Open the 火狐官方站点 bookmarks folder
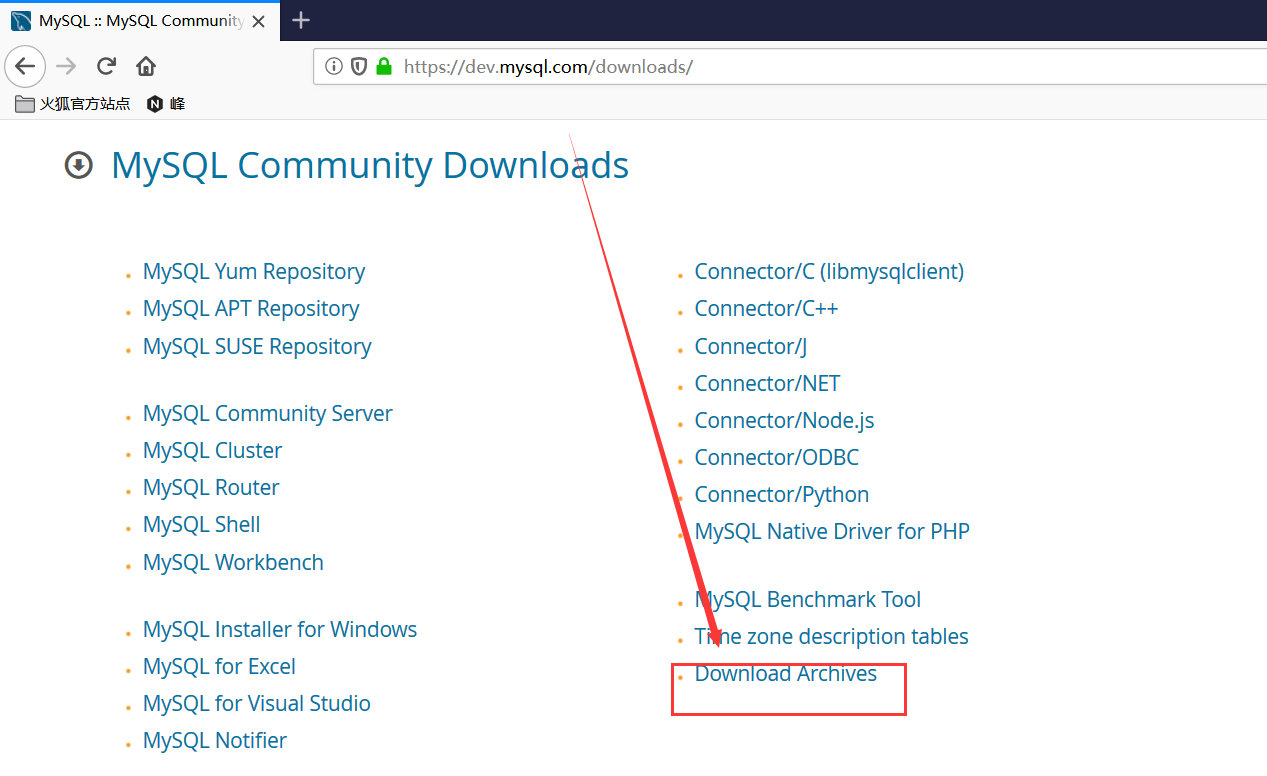Viewport: 1267px width, 776px height. [72, 103]
